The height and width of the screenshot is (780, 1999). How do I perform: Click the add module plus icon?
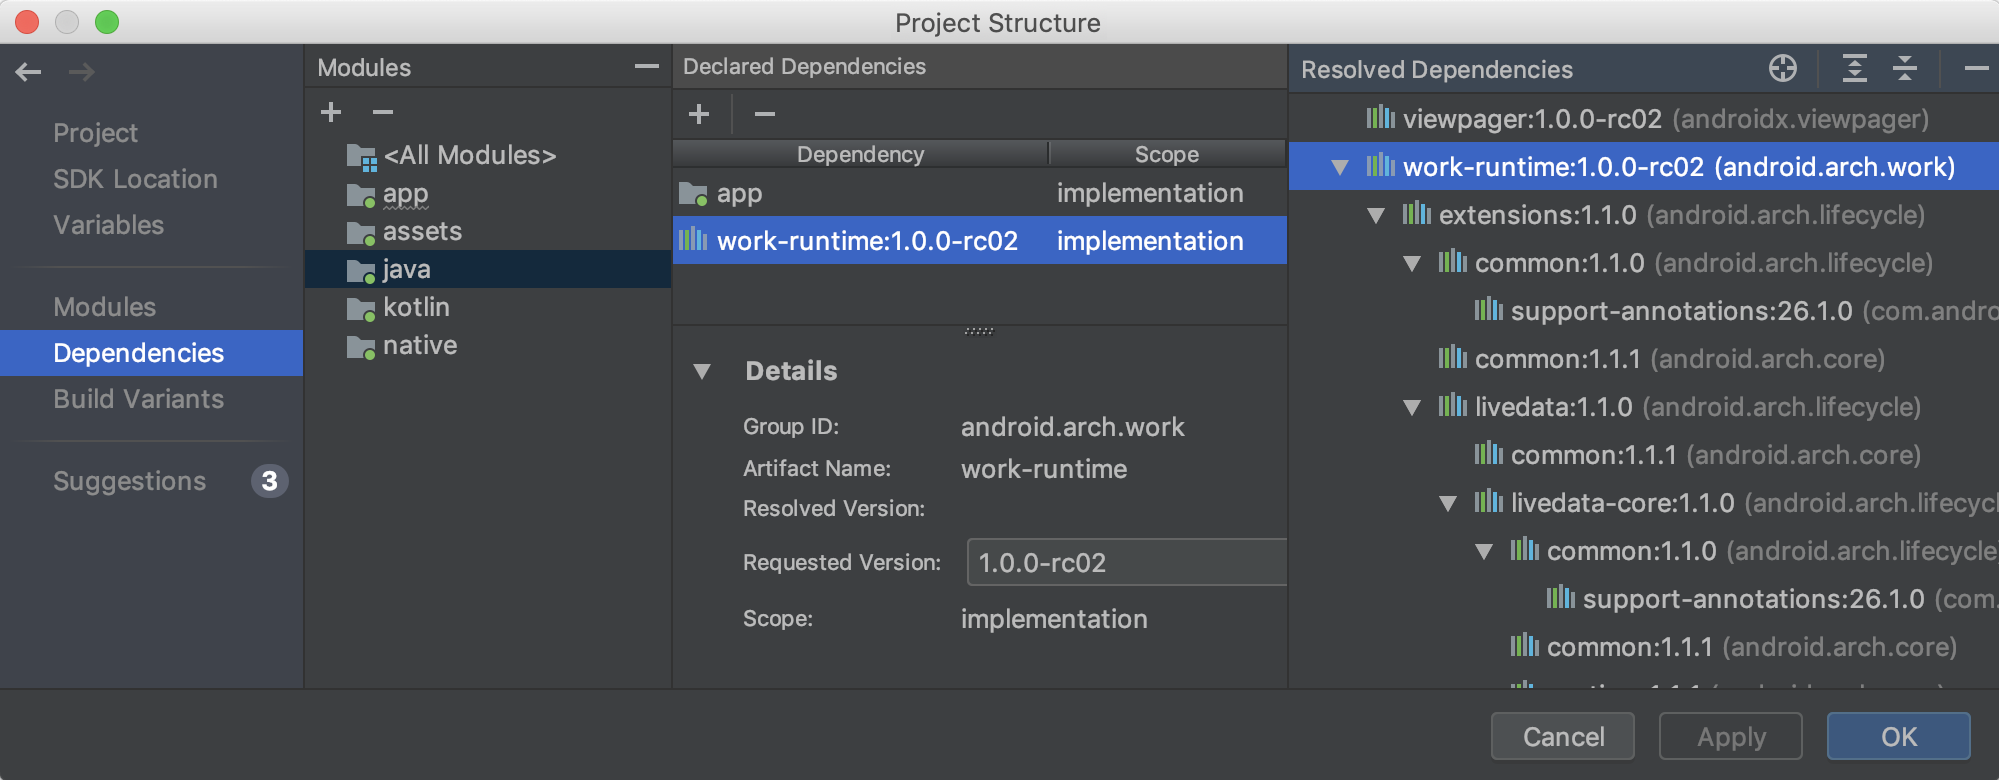tap(331, 112)
